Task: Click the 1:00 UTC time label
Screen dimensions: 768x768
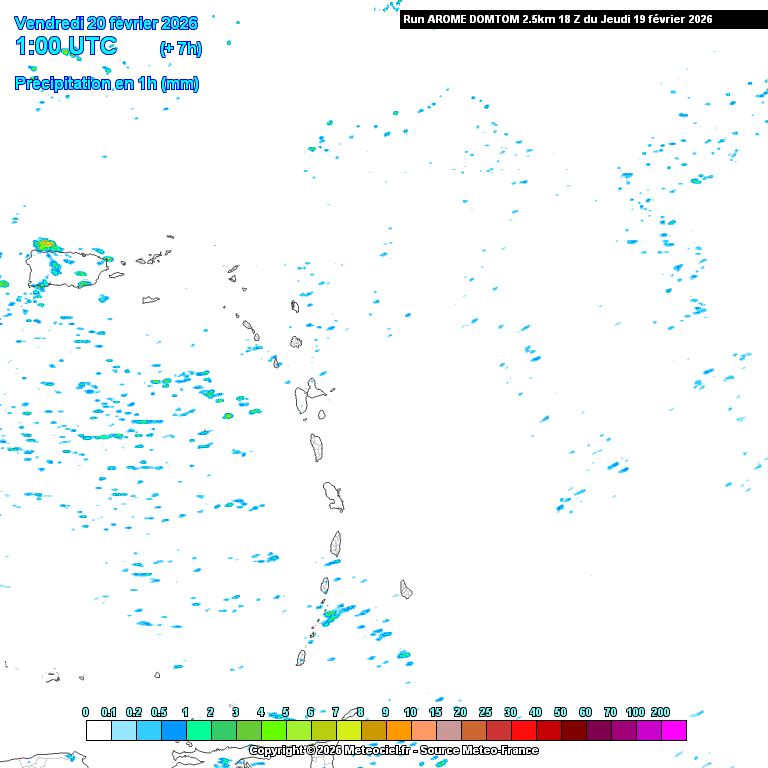Action: tap(66, 46)
